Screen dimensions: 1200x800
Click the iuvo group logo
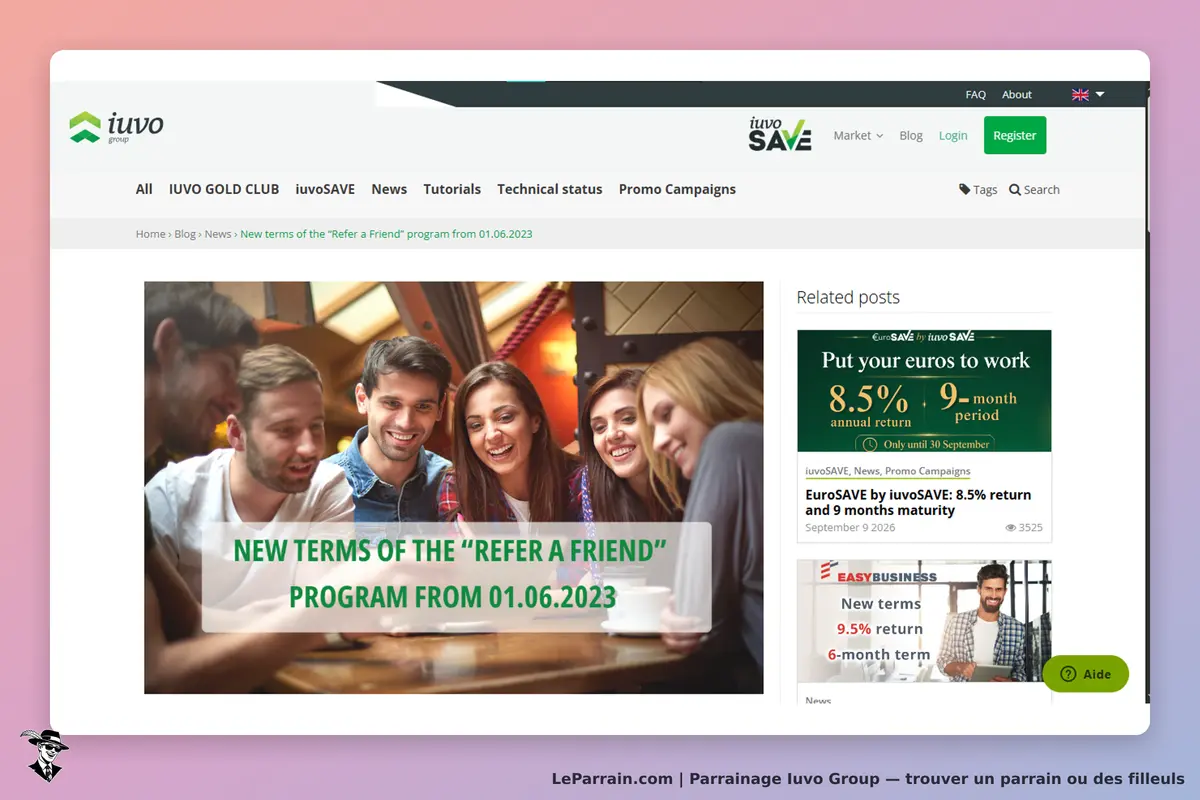click(x=116, y=127)
